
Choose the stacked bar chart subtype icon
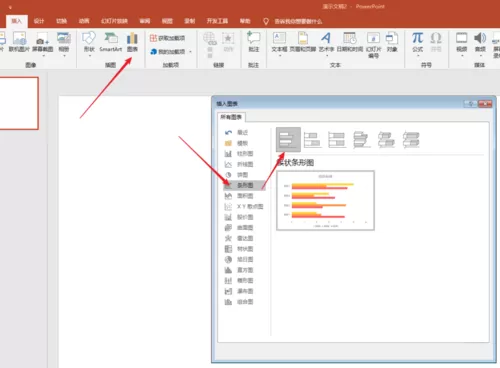click(x=313, y=140)
